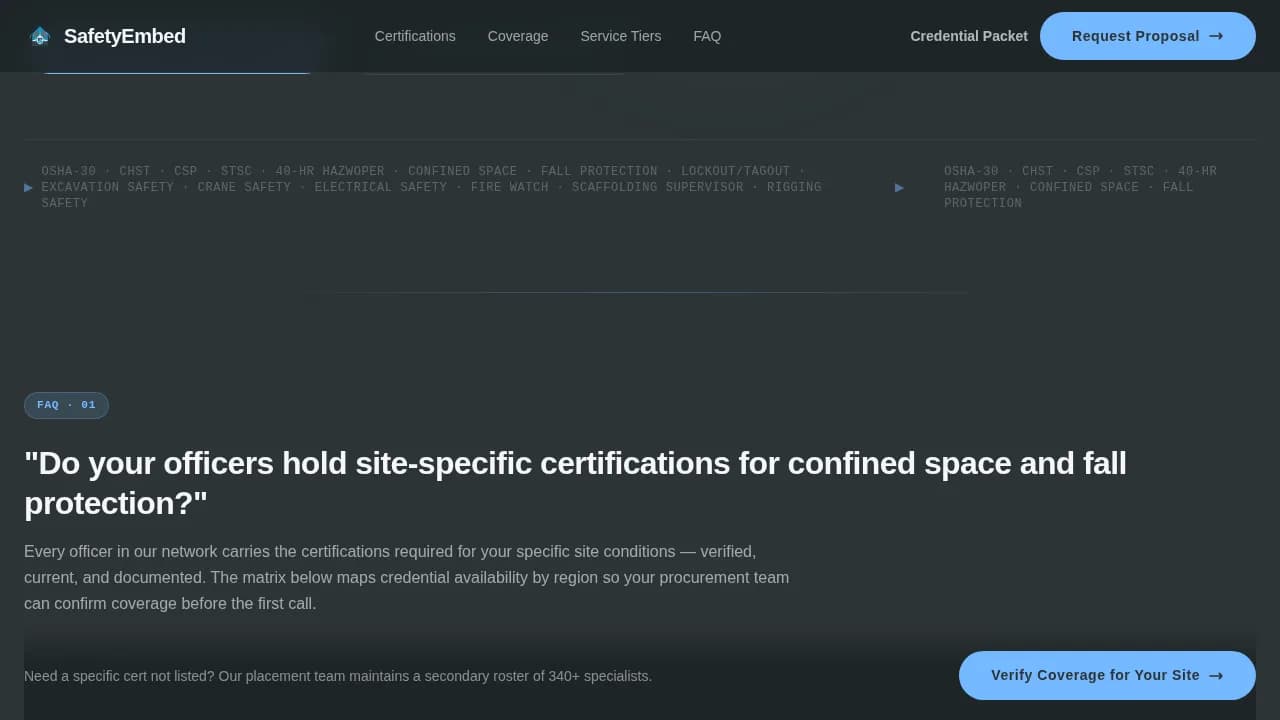Image resolution: width=1280 pixels, height=720 pixels.
Task: Go to the Certifications nav item
Action: [415, 36]
